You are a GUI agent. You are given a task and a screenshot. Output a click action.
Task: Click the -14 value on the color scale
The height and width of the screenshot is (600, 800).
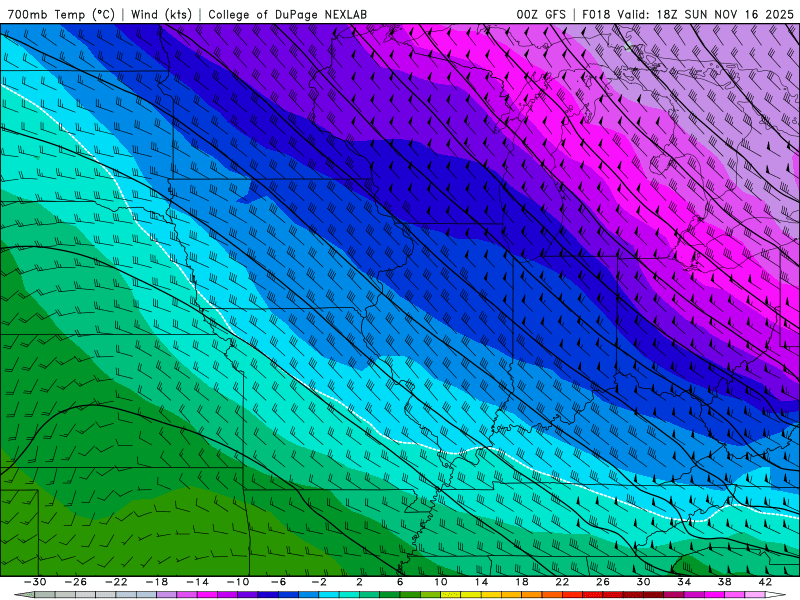pos(197,582)
